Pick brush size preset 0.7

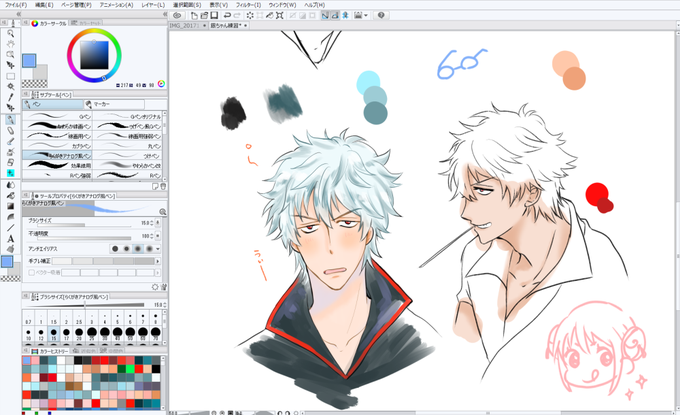tap(28, 317)
